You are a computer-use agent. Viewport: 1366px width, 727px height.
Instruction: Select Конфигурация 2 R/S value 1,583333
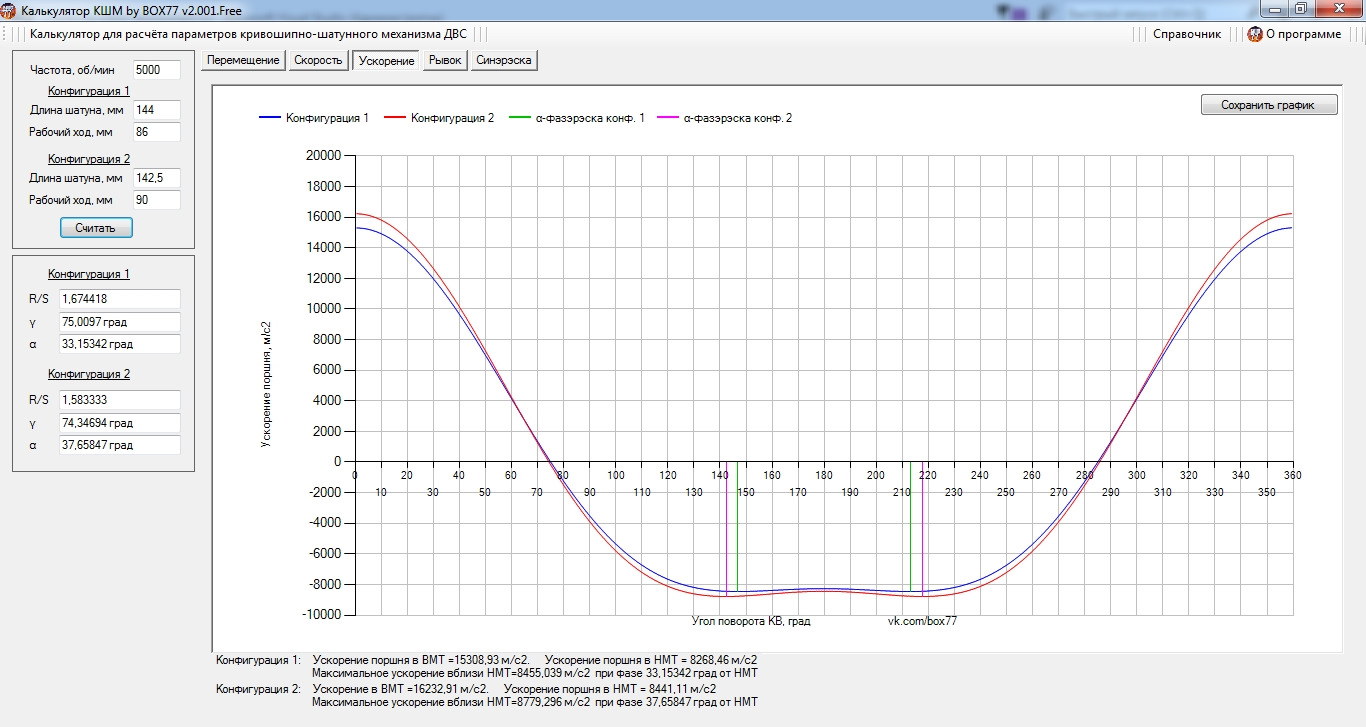[x=119, y=400]
